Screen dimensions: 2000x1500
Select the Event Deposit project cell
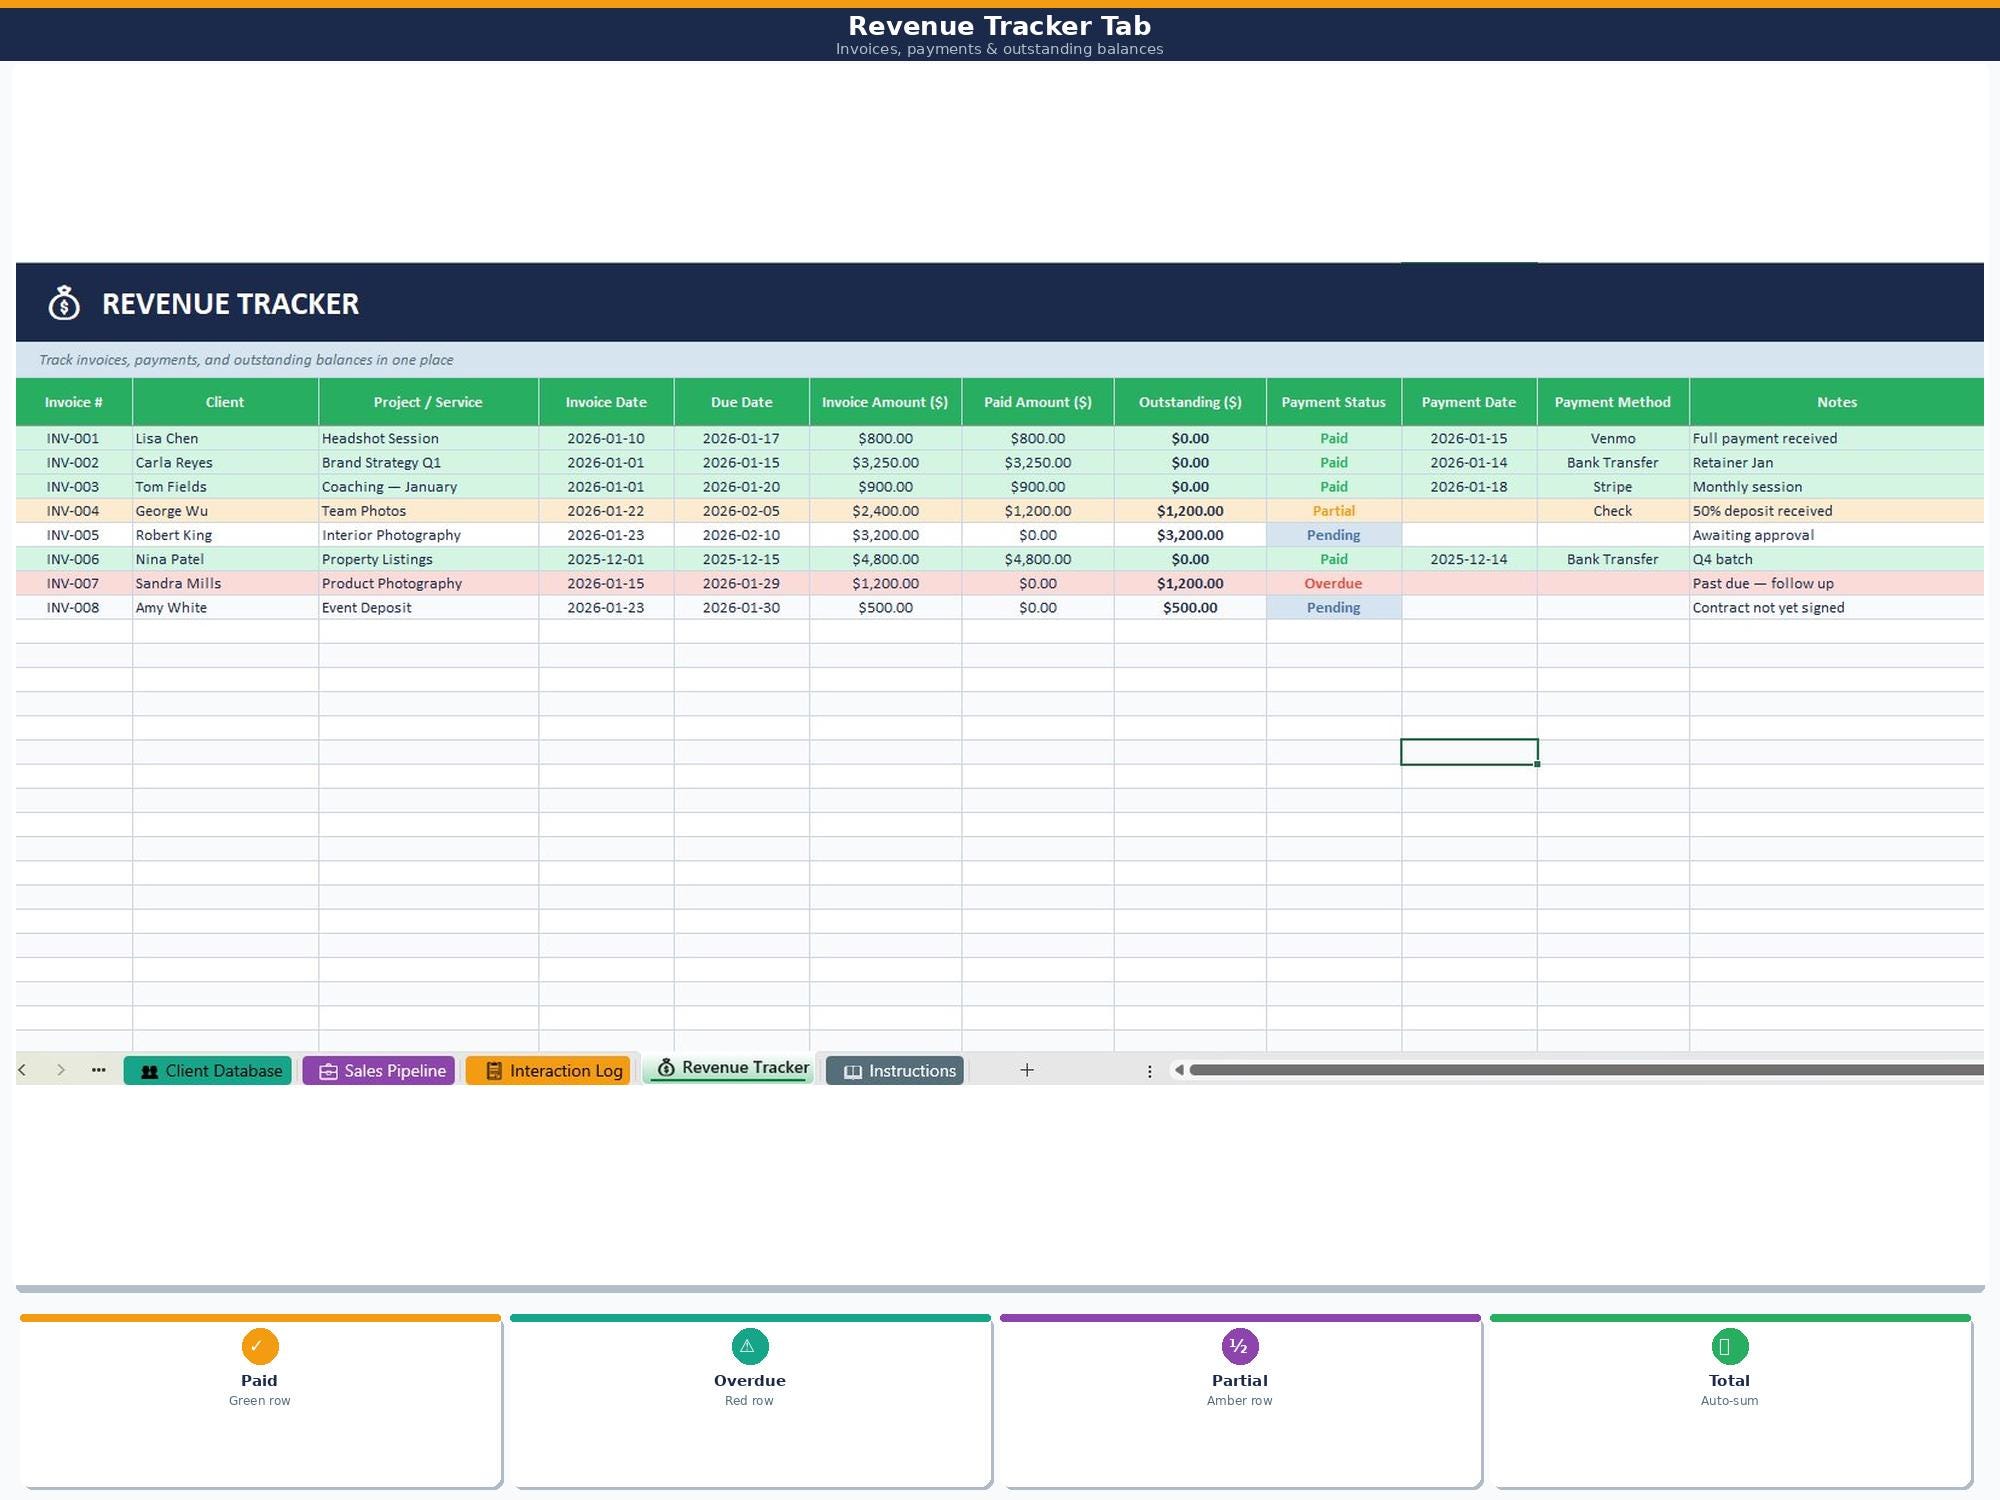click(x=428, y=608)
